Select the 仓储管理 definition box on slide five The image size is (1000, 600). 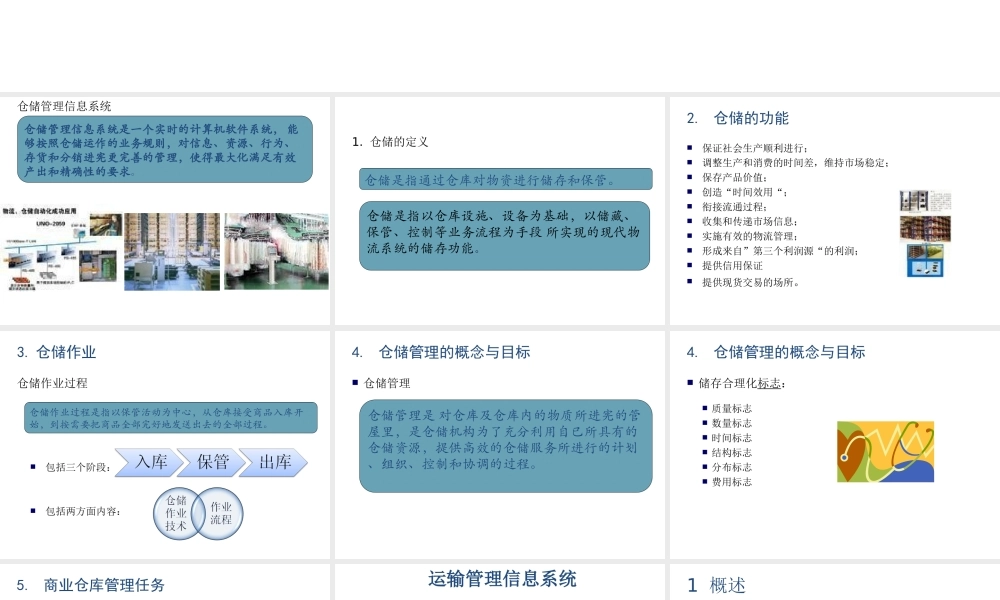[505, 445]
